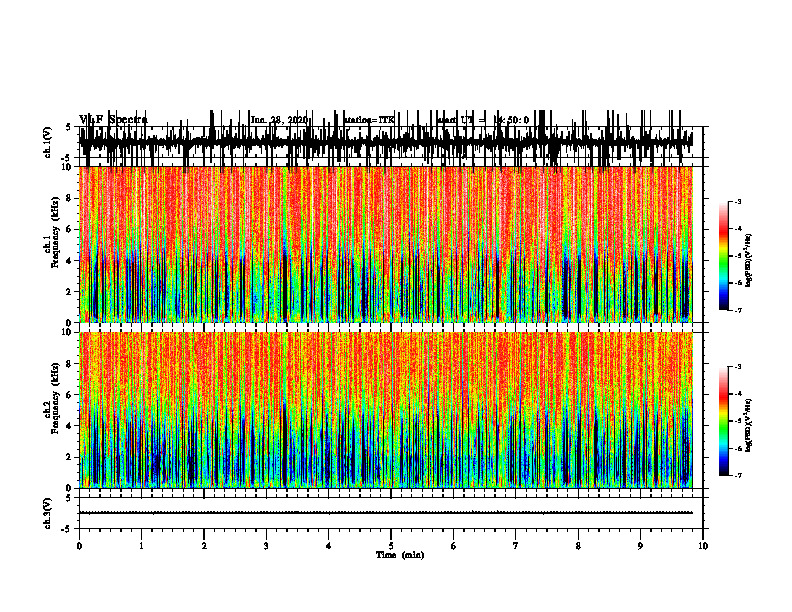This screenshot has height=612, width=792.
Task: Click the "start UT = 14:50: 0" header
Action: (x=483, y=120)
